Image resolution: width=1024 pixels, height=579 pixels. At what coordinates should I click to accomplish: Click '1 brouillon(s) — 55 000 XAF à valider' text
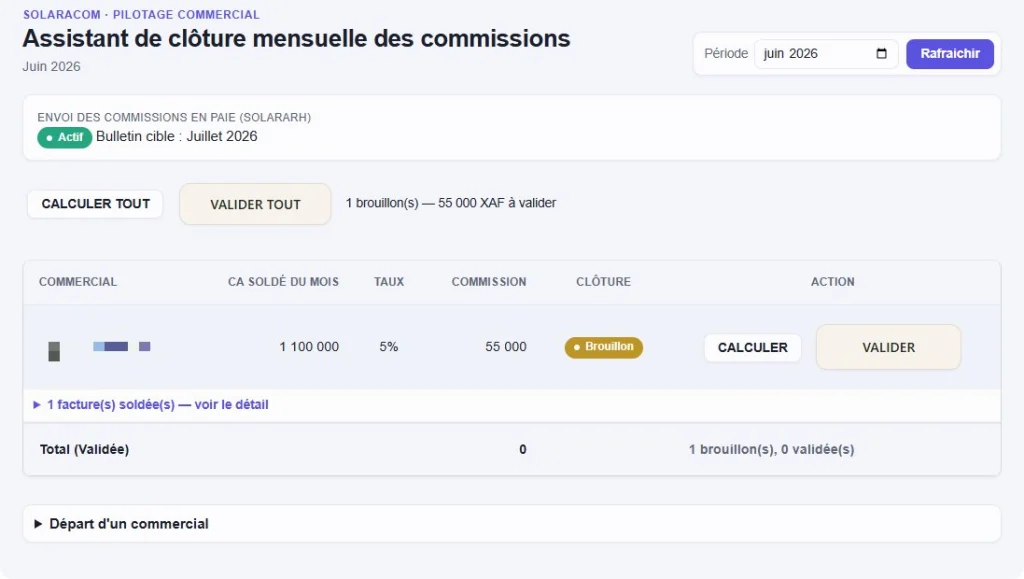click(x=451, y=203)
